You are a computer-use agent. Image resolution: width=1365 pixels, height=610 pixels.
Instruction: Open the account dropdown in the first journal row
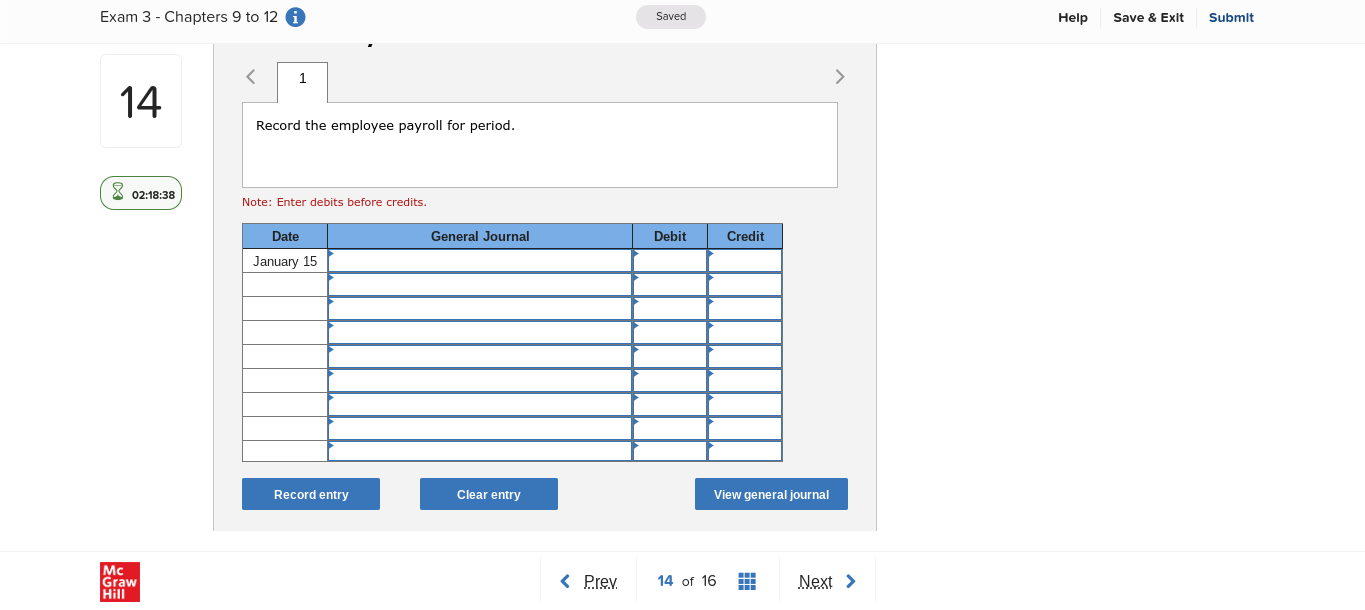pyautogui.click(x=479, y=261)
